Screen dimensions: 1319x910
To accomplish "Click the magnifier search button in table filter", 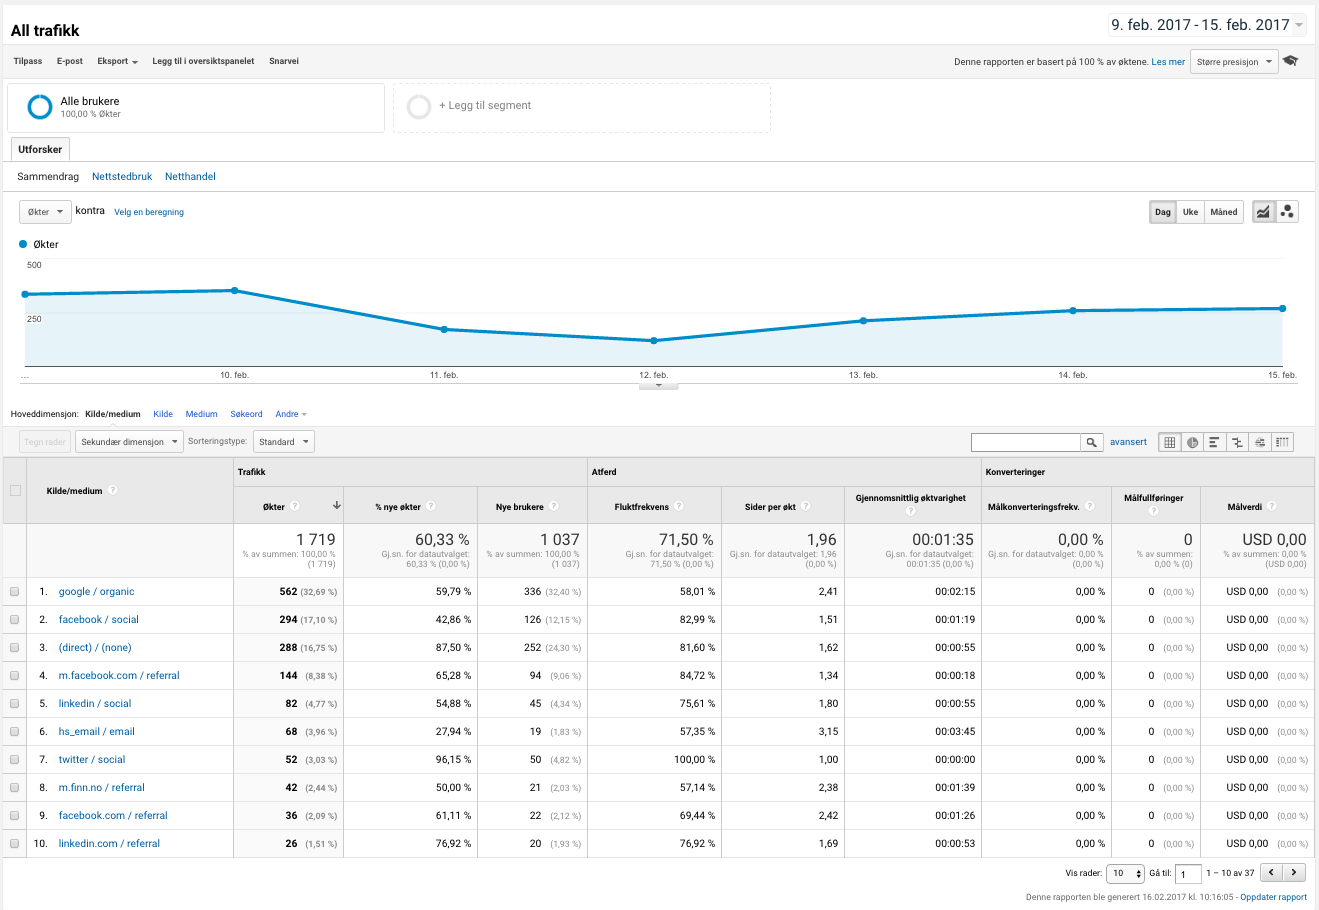I will click(x=1092, y=442).
